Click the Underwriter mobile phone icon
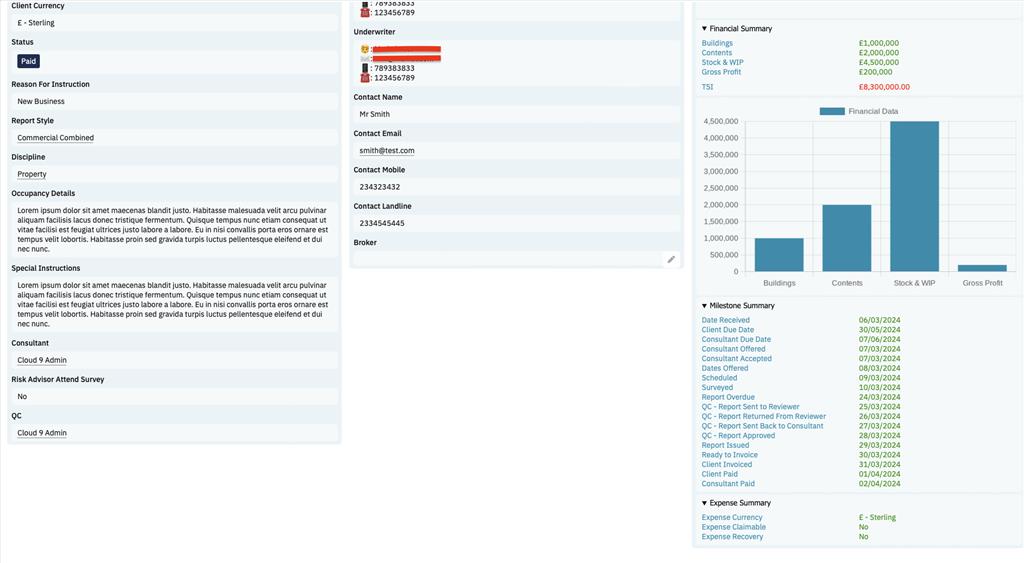1024x563 pixels. pos(365,68)
